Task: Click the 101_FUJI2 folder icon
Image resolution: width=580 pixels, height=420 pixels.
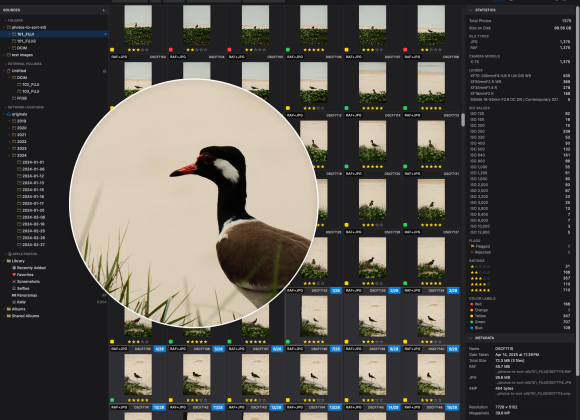Action: pyautogui.click(x=14, y=41)
